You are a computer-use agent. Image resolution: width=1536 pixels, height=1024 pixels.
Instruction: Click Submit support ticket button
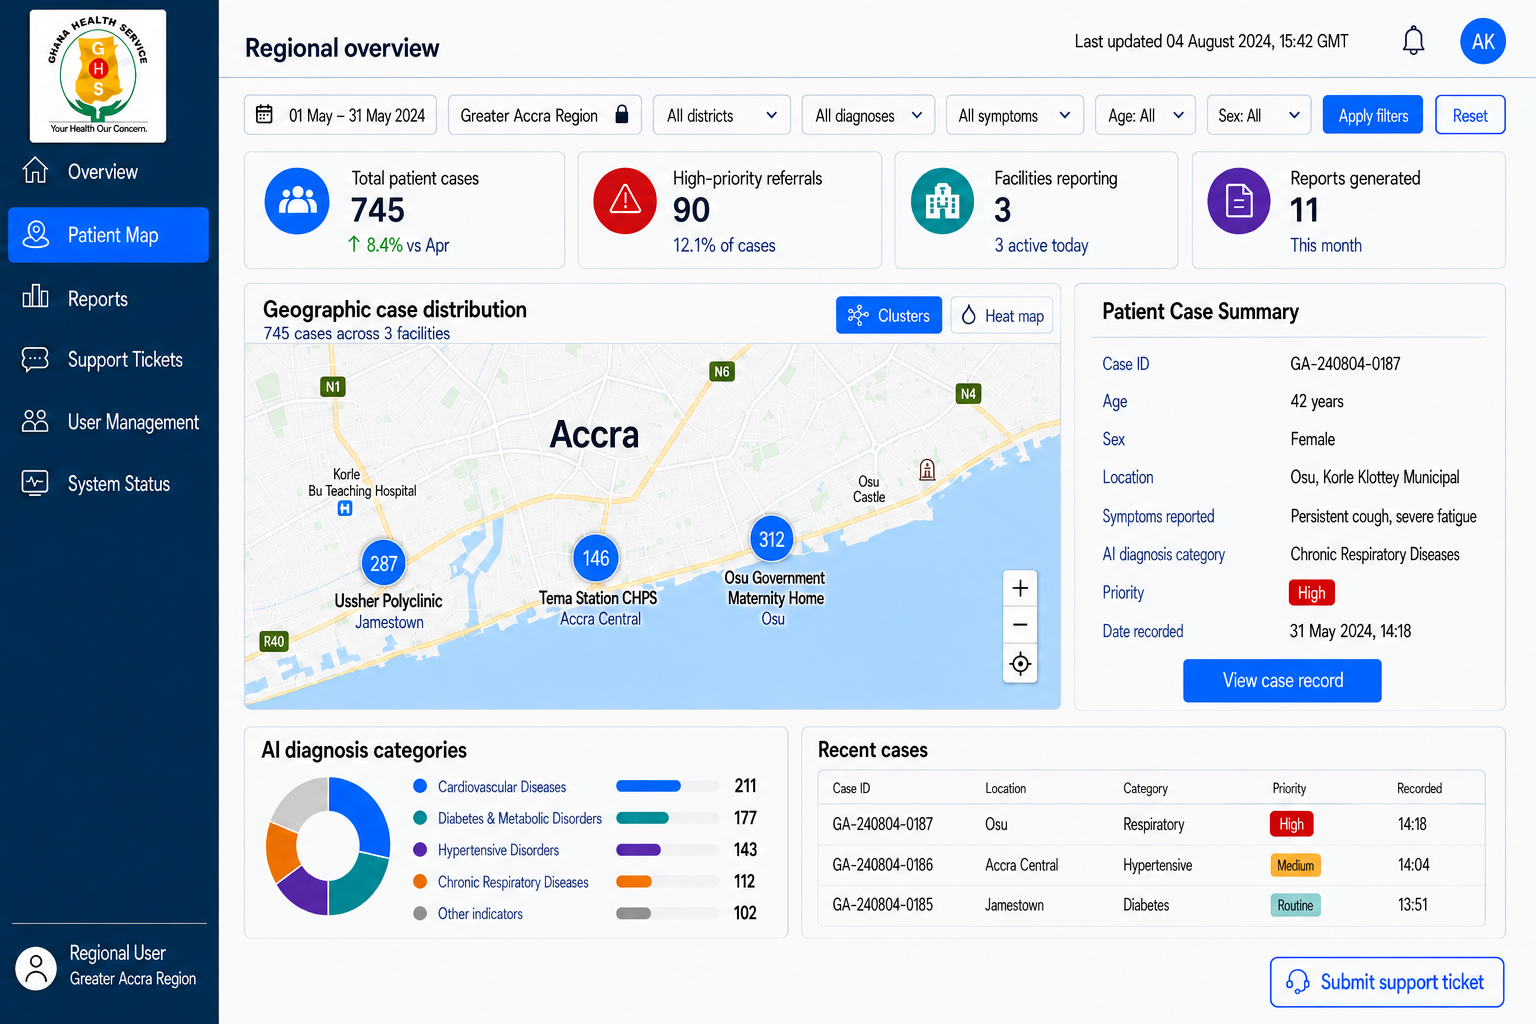click(x=1387, y=982)
